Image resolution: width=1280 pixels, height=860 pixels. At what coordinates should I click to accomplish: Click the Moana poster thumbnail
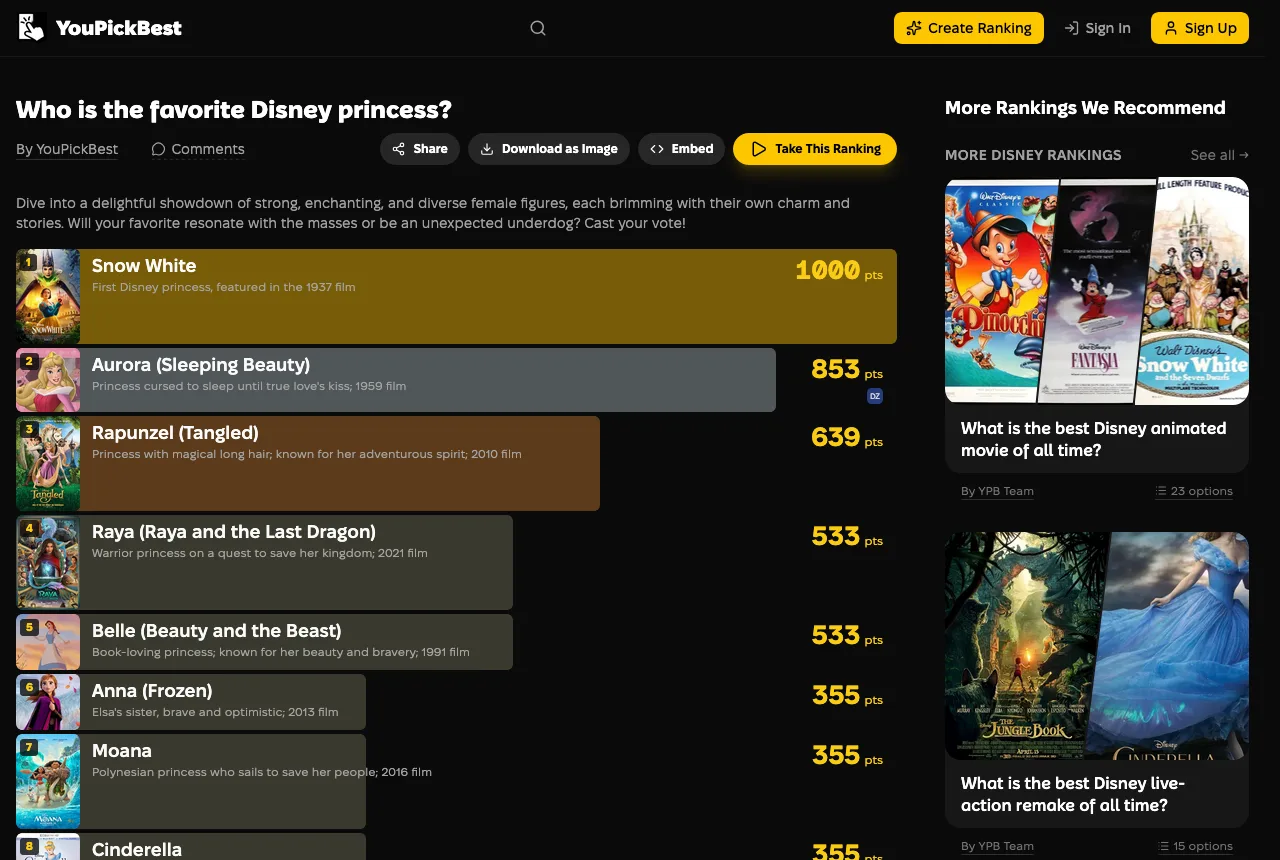tap(48, 781)
